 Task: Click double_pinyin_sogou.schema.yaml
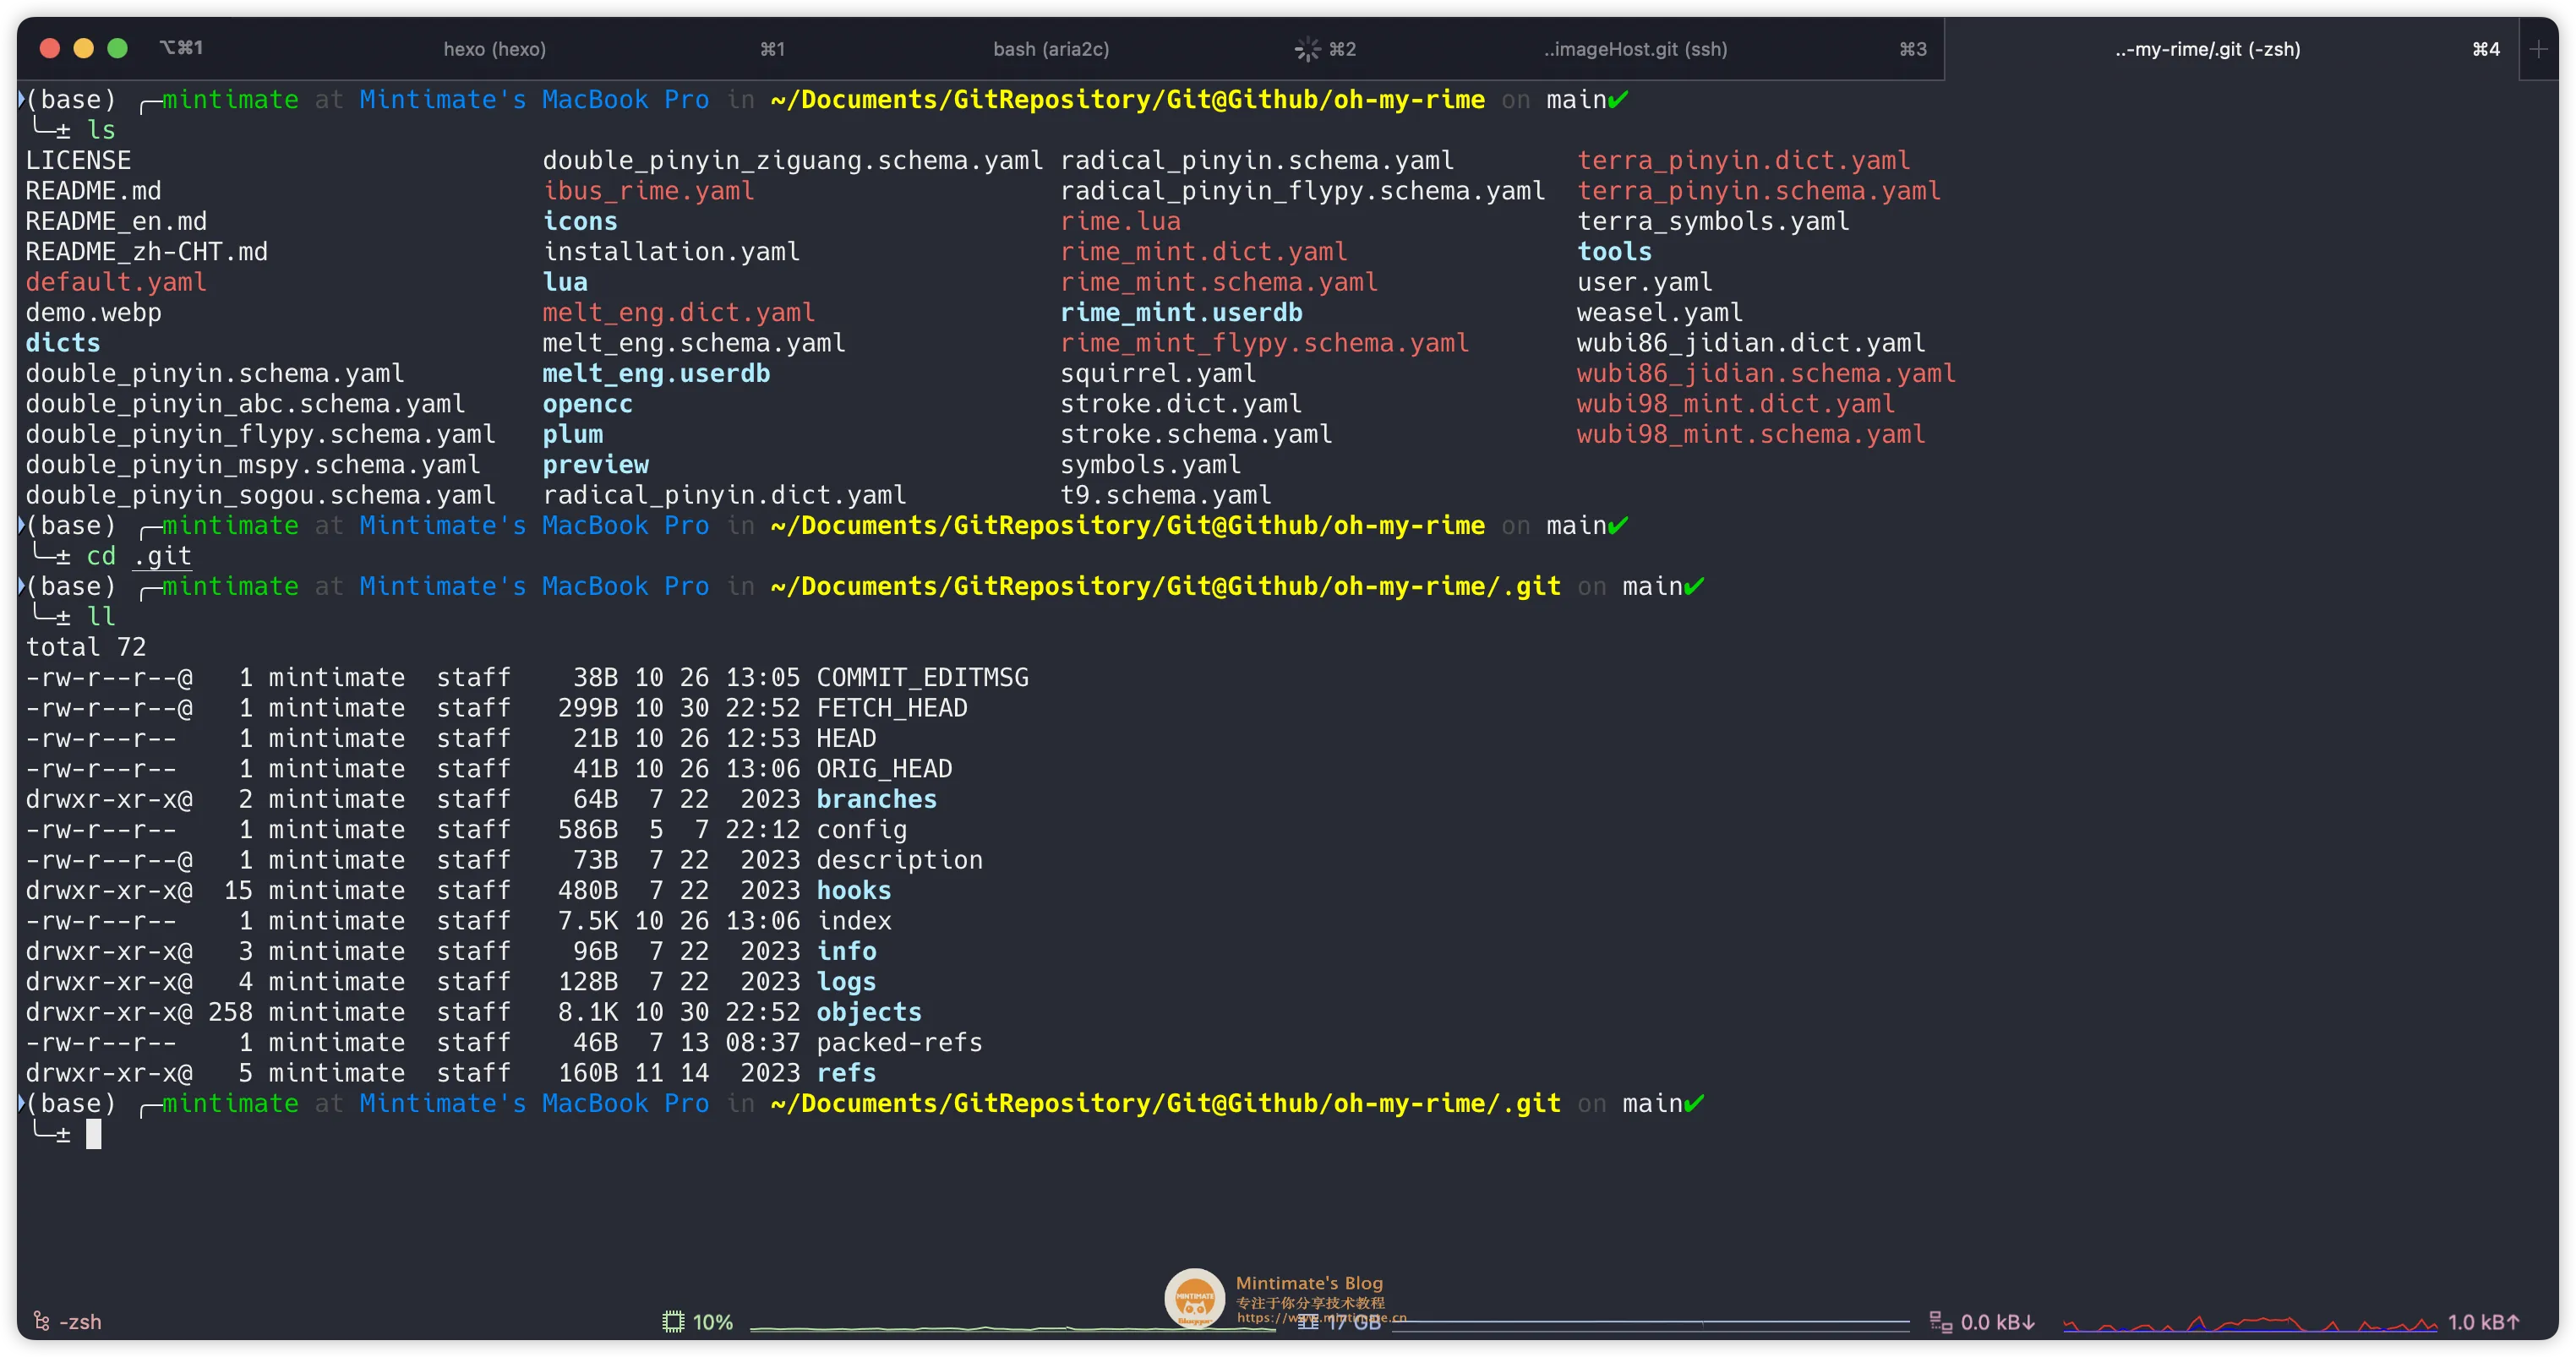click(x=260, y=495)
